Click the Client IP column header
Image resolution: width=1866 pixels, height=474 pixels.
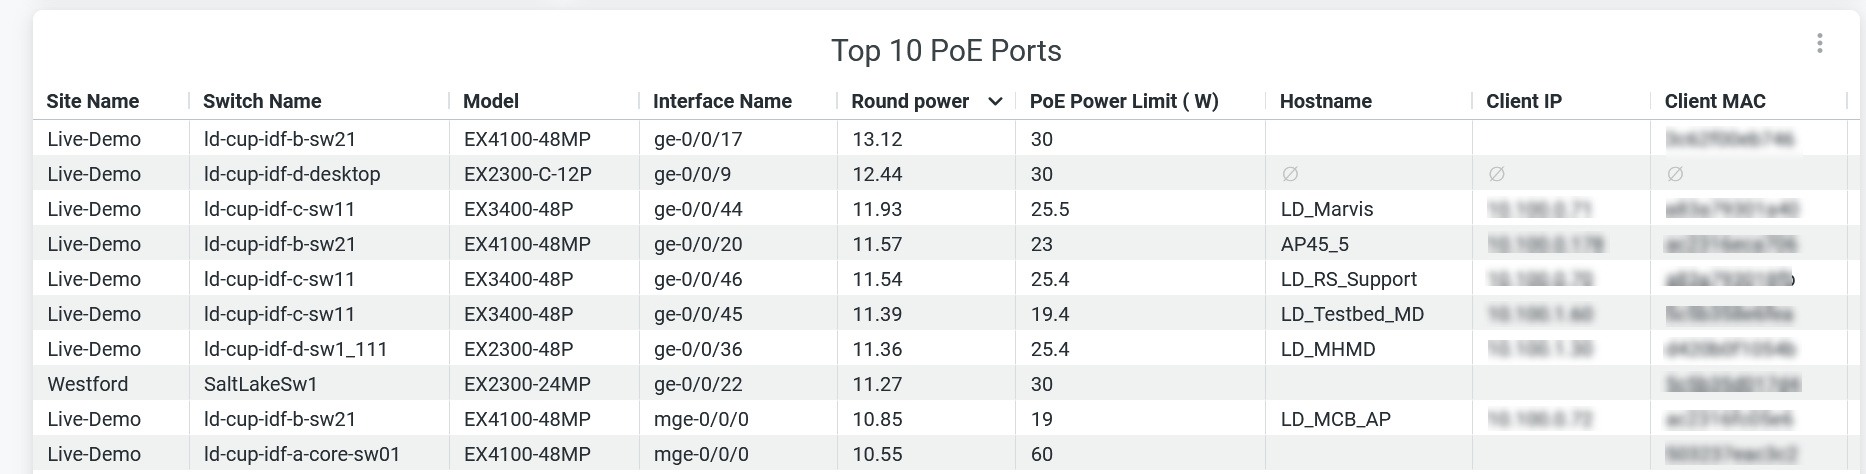(1523, 101)
